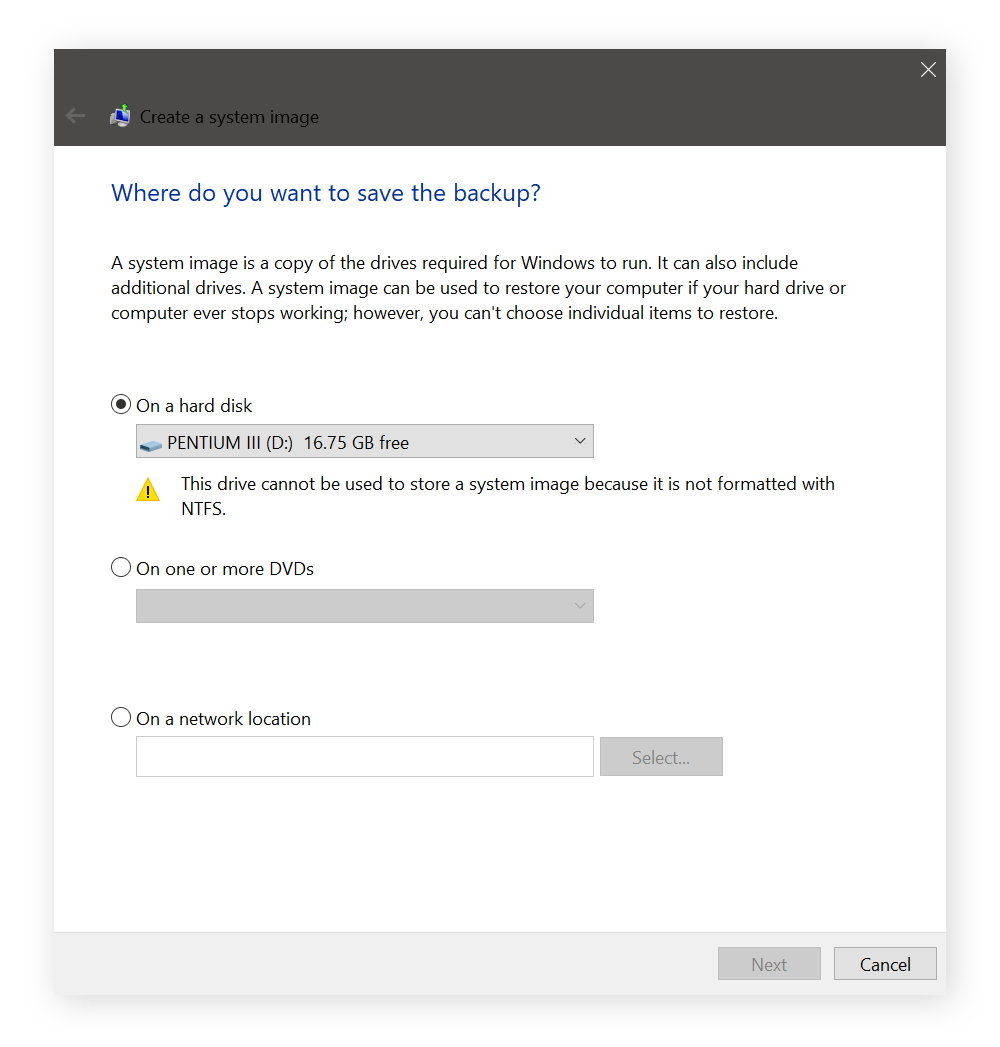Click the chevron arrow of the hard disk dropdown
1000x1047 pixels.
[x=580, y=441]
